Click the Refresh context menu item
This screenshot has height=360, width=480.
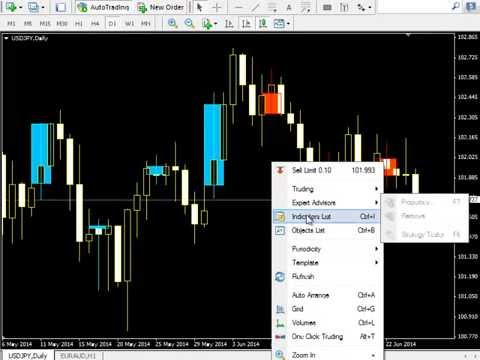[328, 276]
